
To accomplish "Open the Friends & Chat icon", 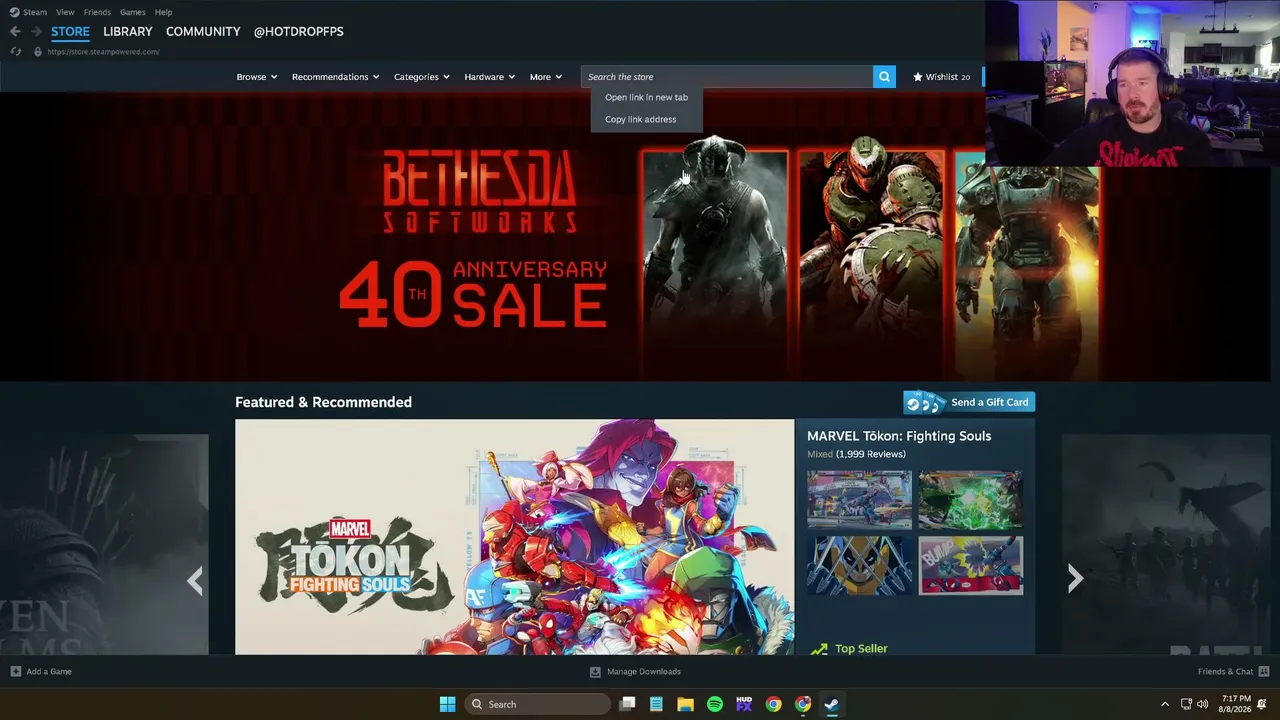I will [x=1264, y=671].
